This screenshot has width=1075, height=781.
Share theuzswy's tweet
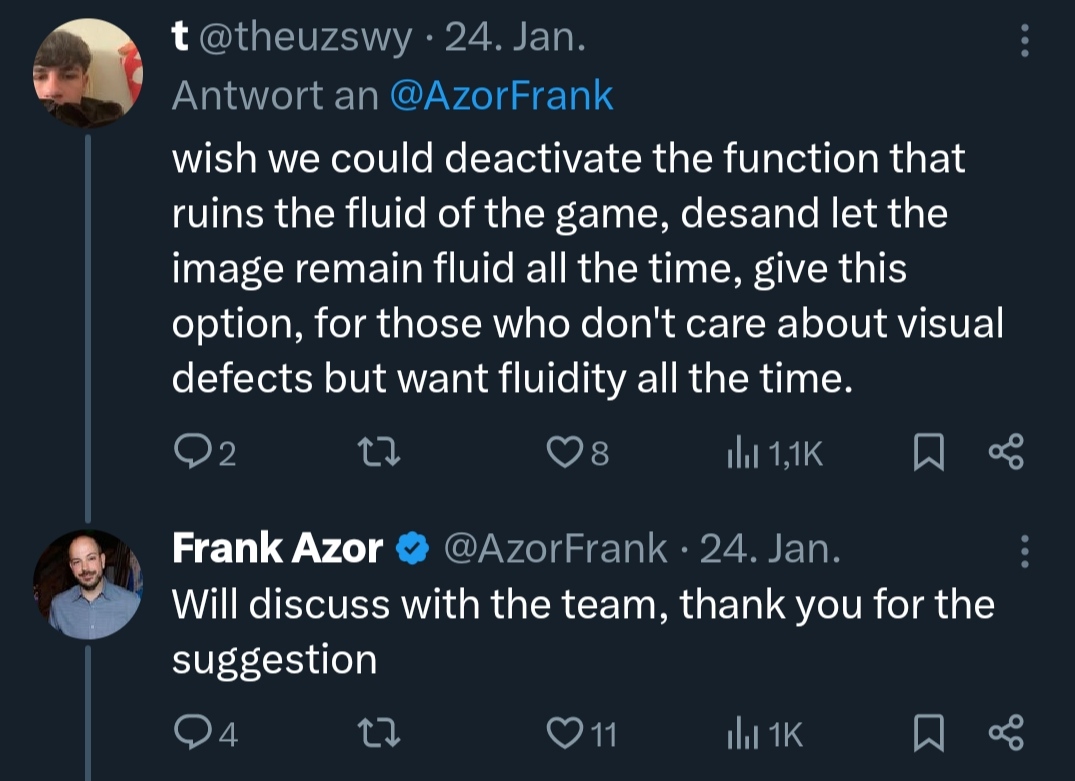coord(1005,455)
